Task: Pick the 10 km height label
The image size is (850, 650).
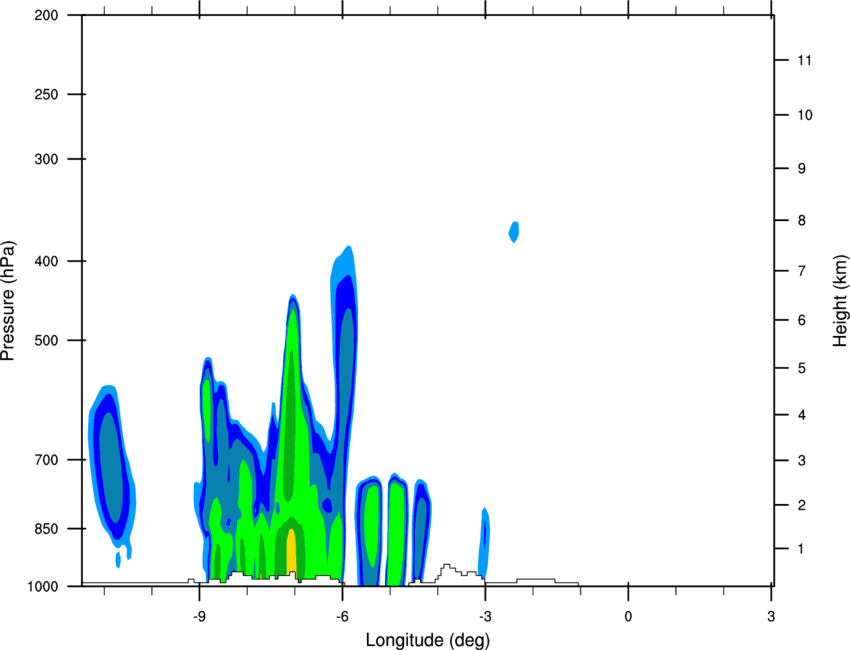Action: [804, 115]
